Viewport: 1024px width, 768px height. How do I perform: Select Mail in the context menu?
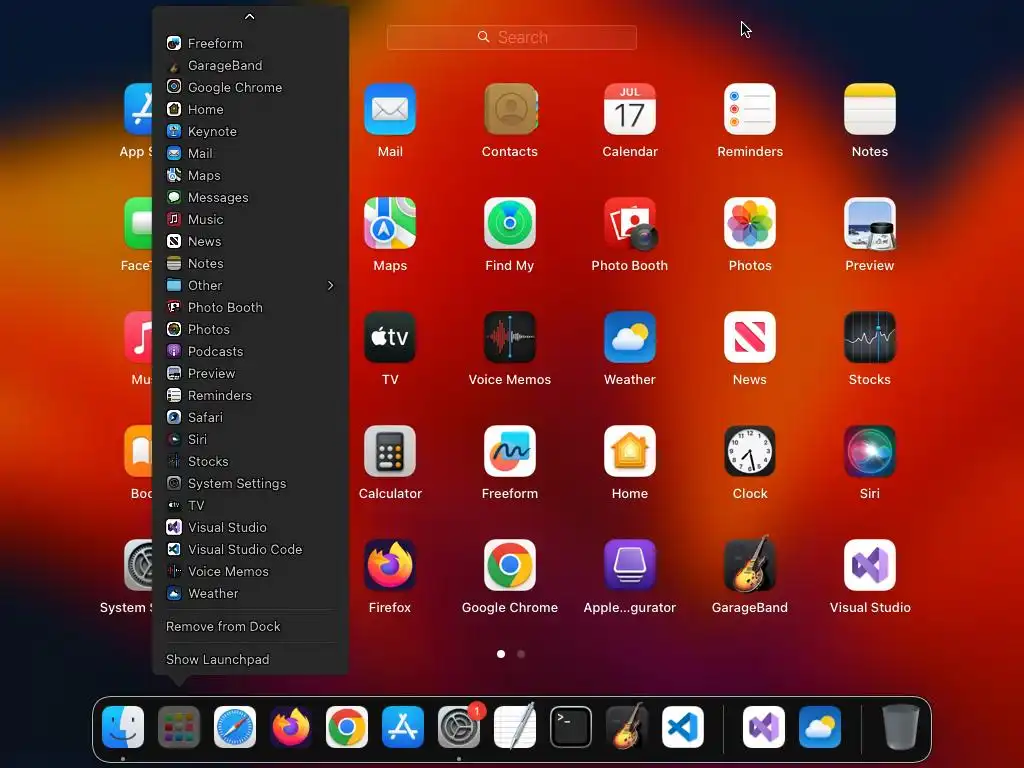click(250, 153)
